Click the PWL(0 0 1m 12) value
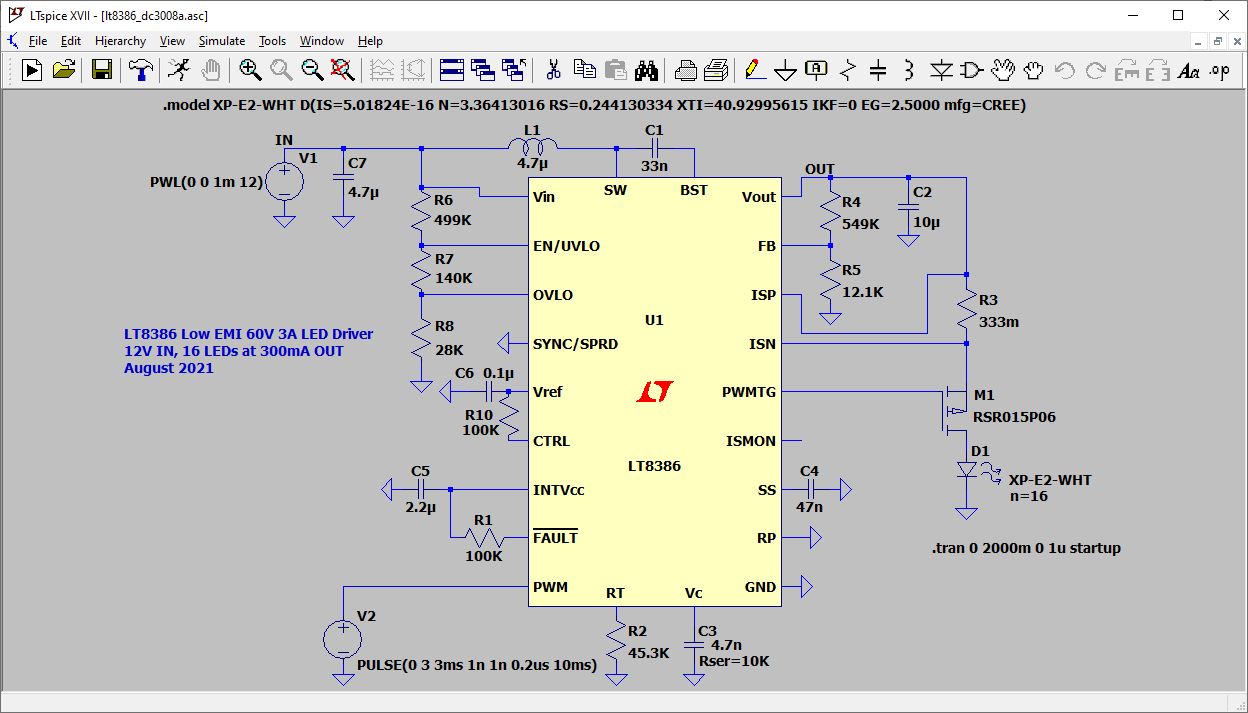The width and height of the screenshot is (1248, 713). [207, 183]
